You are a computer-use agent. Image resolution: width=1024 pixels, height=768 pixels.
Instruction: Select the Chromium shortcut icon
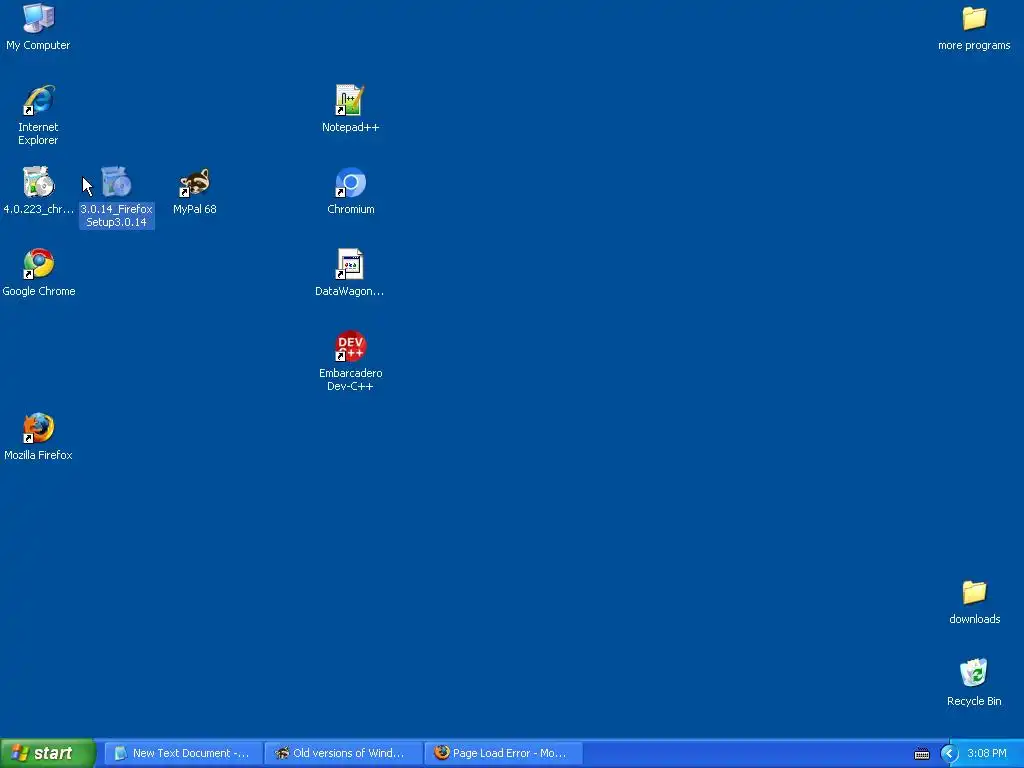click(x=350, y=182)
